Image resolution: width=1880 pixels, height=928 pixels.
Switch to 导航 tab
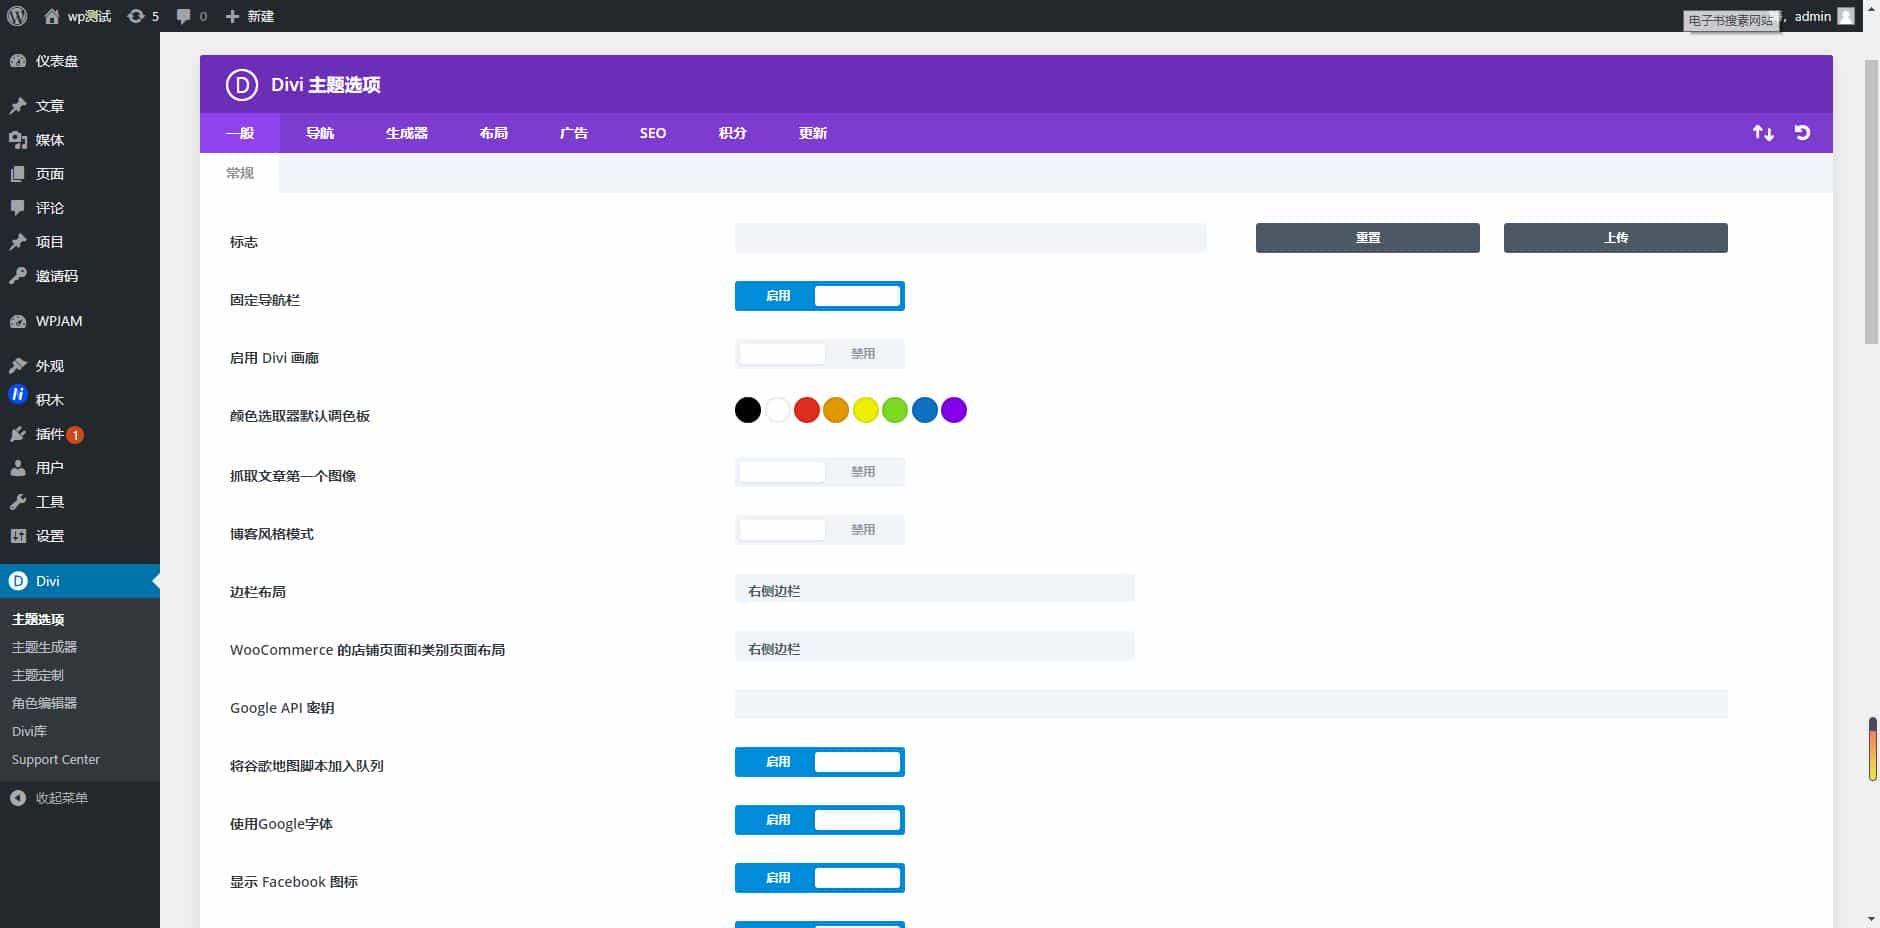coord(320,133)
